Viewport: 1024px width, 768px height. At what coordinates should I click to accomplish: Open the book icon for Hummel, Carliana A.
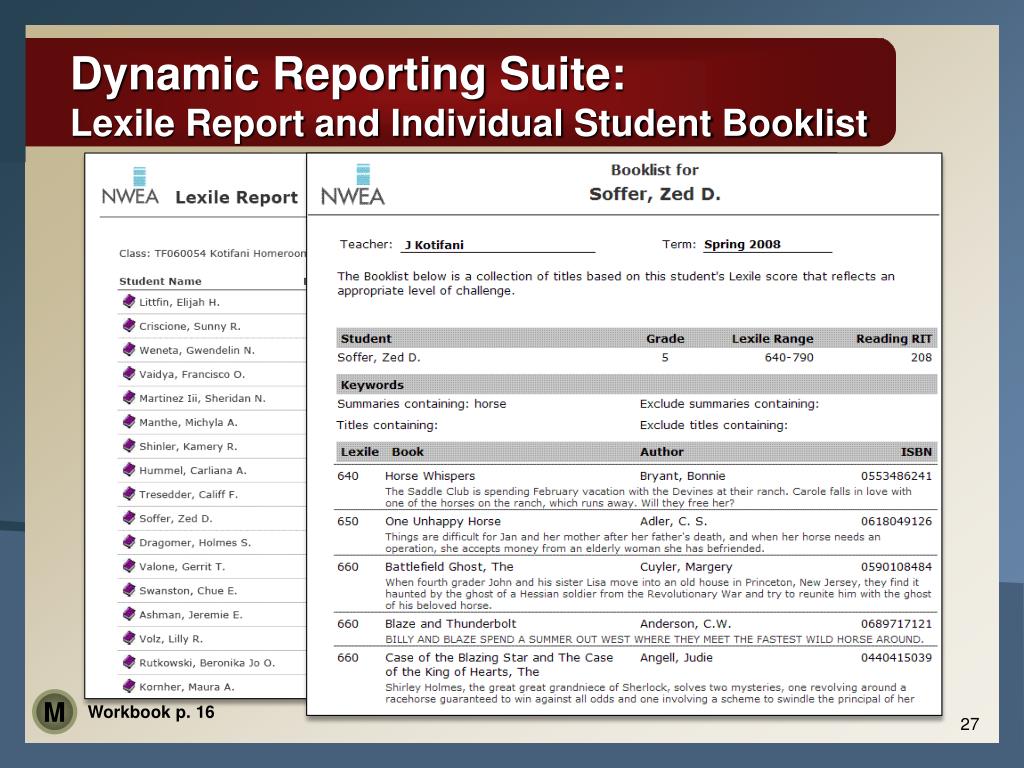[x=129, y=470]
